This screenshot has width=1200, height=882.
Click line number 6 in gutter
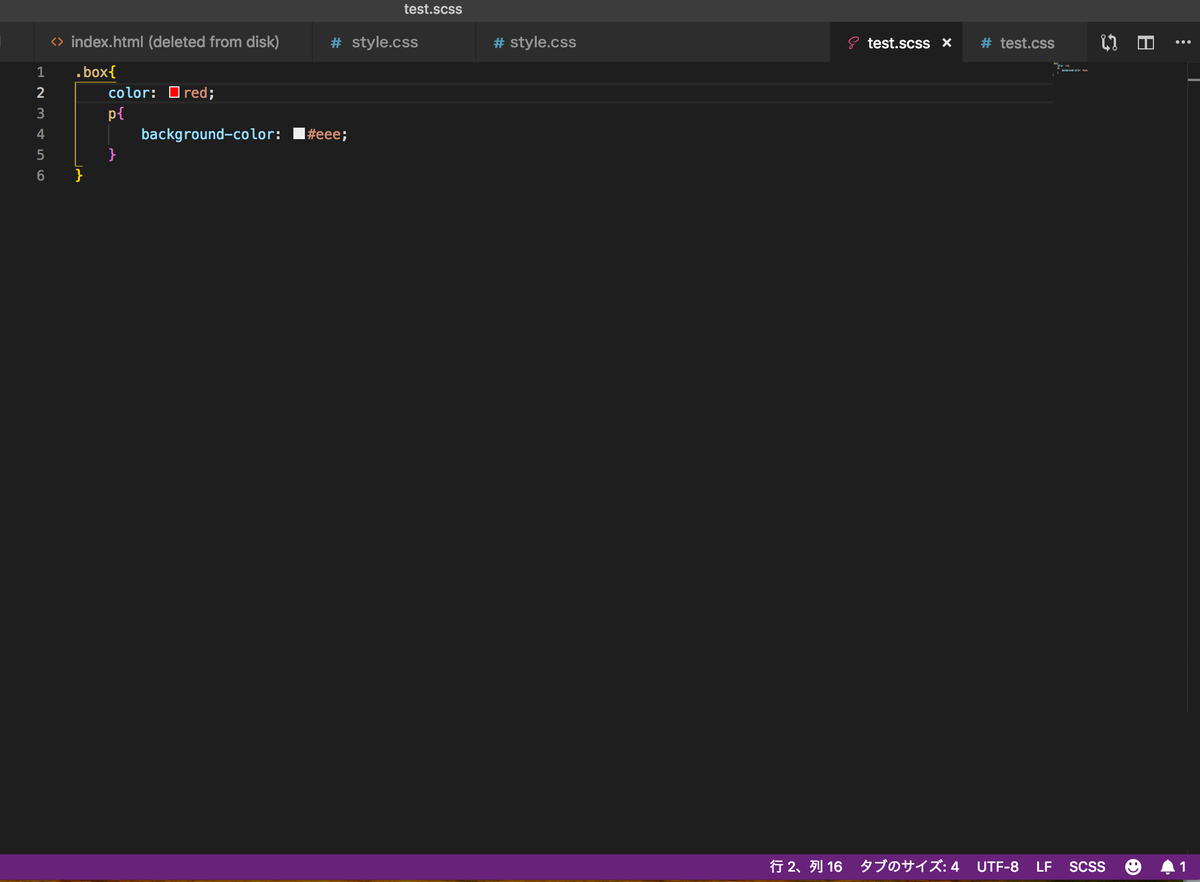(40, 176)
